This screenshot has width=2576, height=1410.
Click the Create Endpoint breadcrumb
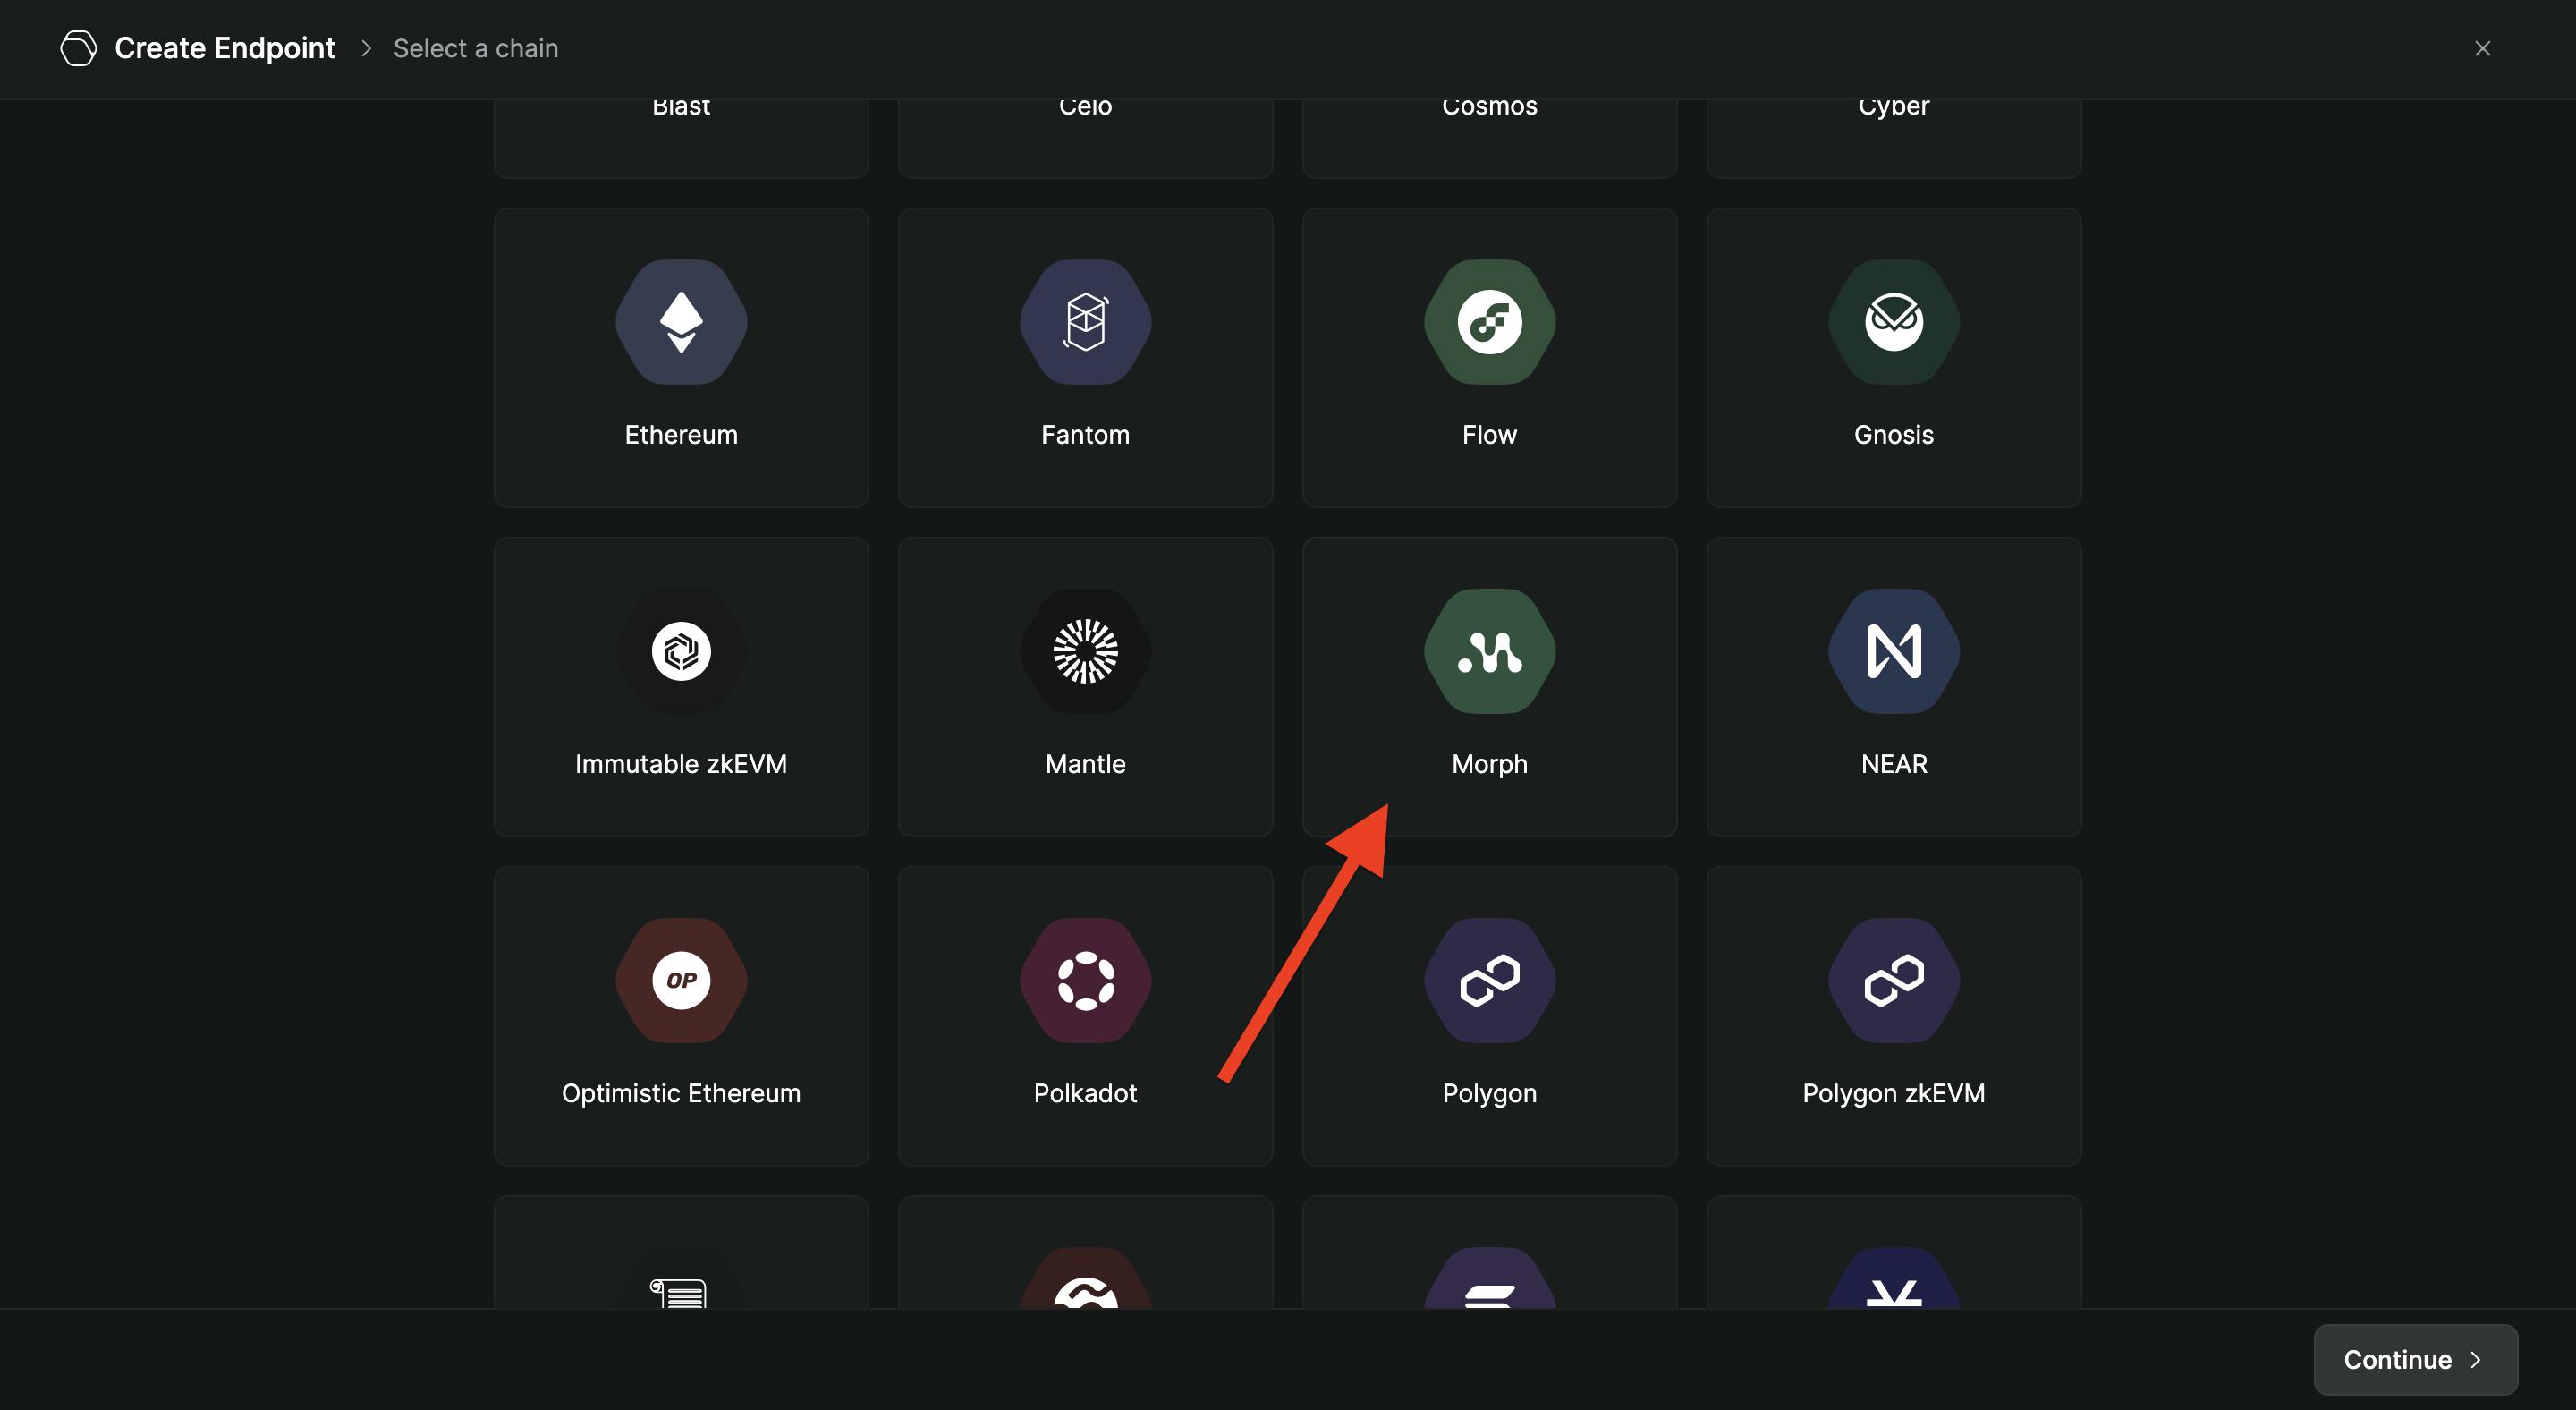(x=225, y=48)
